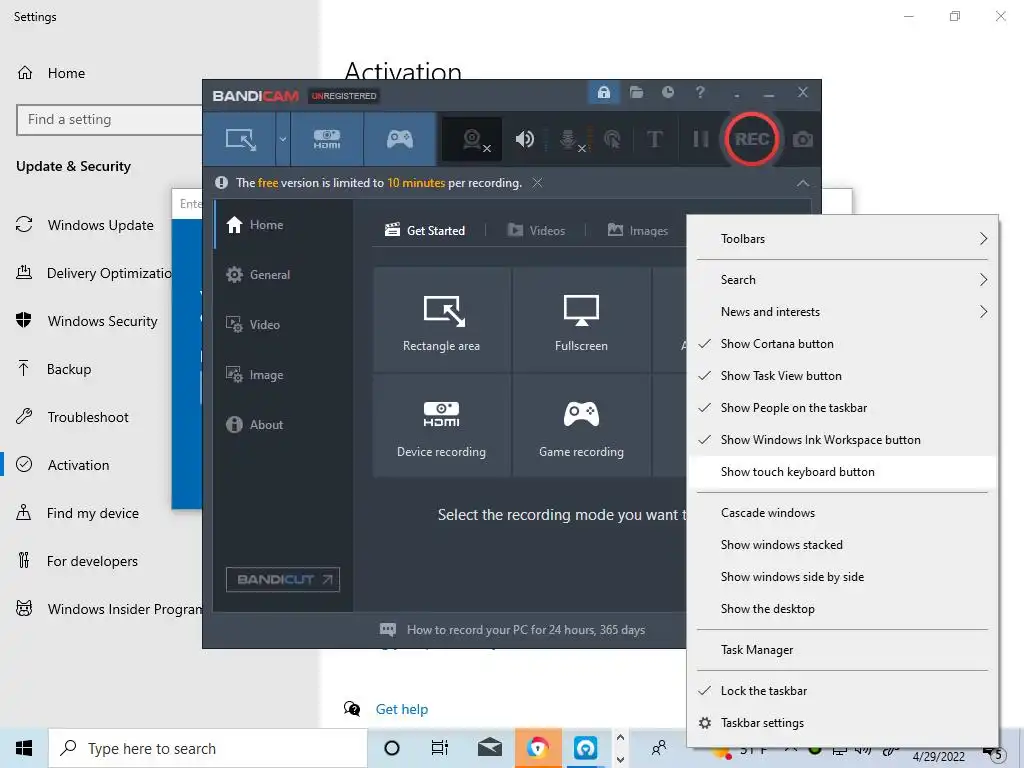Image resolution: width=1024 pixels, height=768 pixels.
Task: Open Find my device in Settings
Action: click(x=78, y=513)
